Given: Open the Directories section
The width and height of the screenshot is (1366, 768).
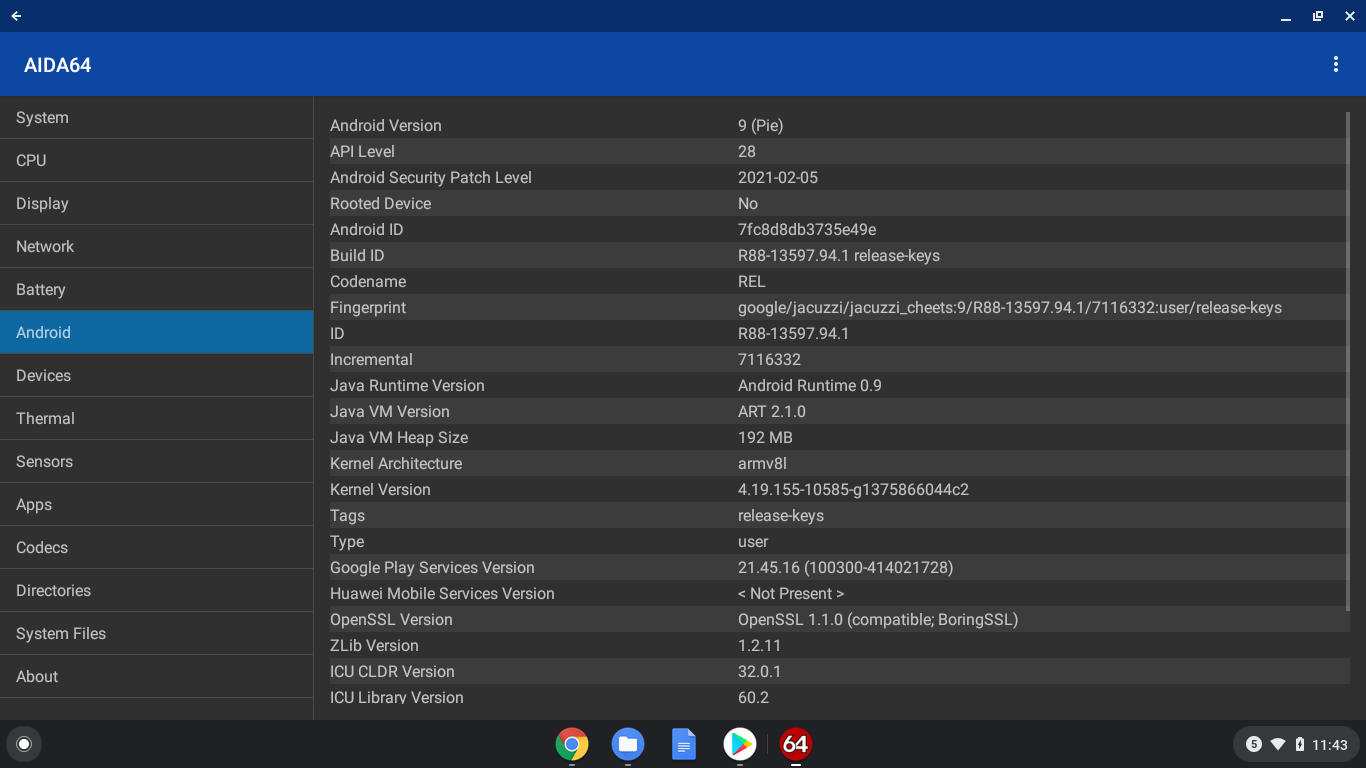Looking at the screenshot, I should click(157, 590).
